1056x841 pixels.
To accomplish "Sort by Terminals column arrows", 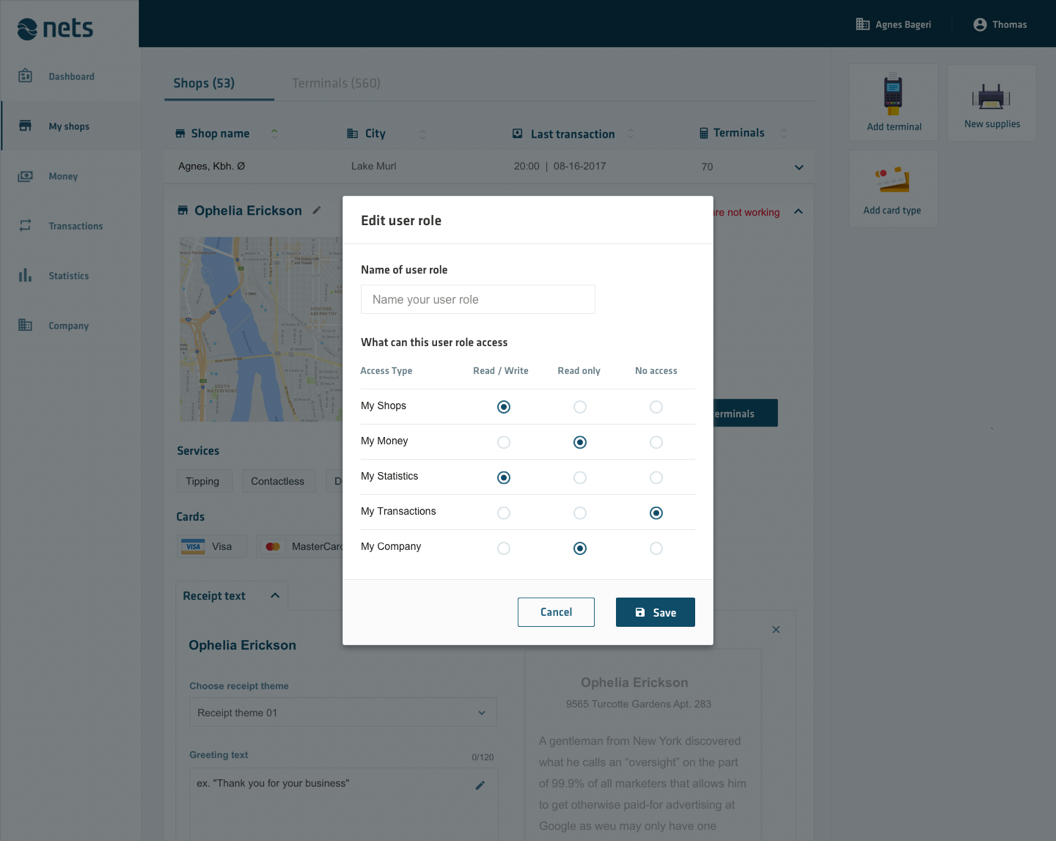I will [x=783, y=133].
